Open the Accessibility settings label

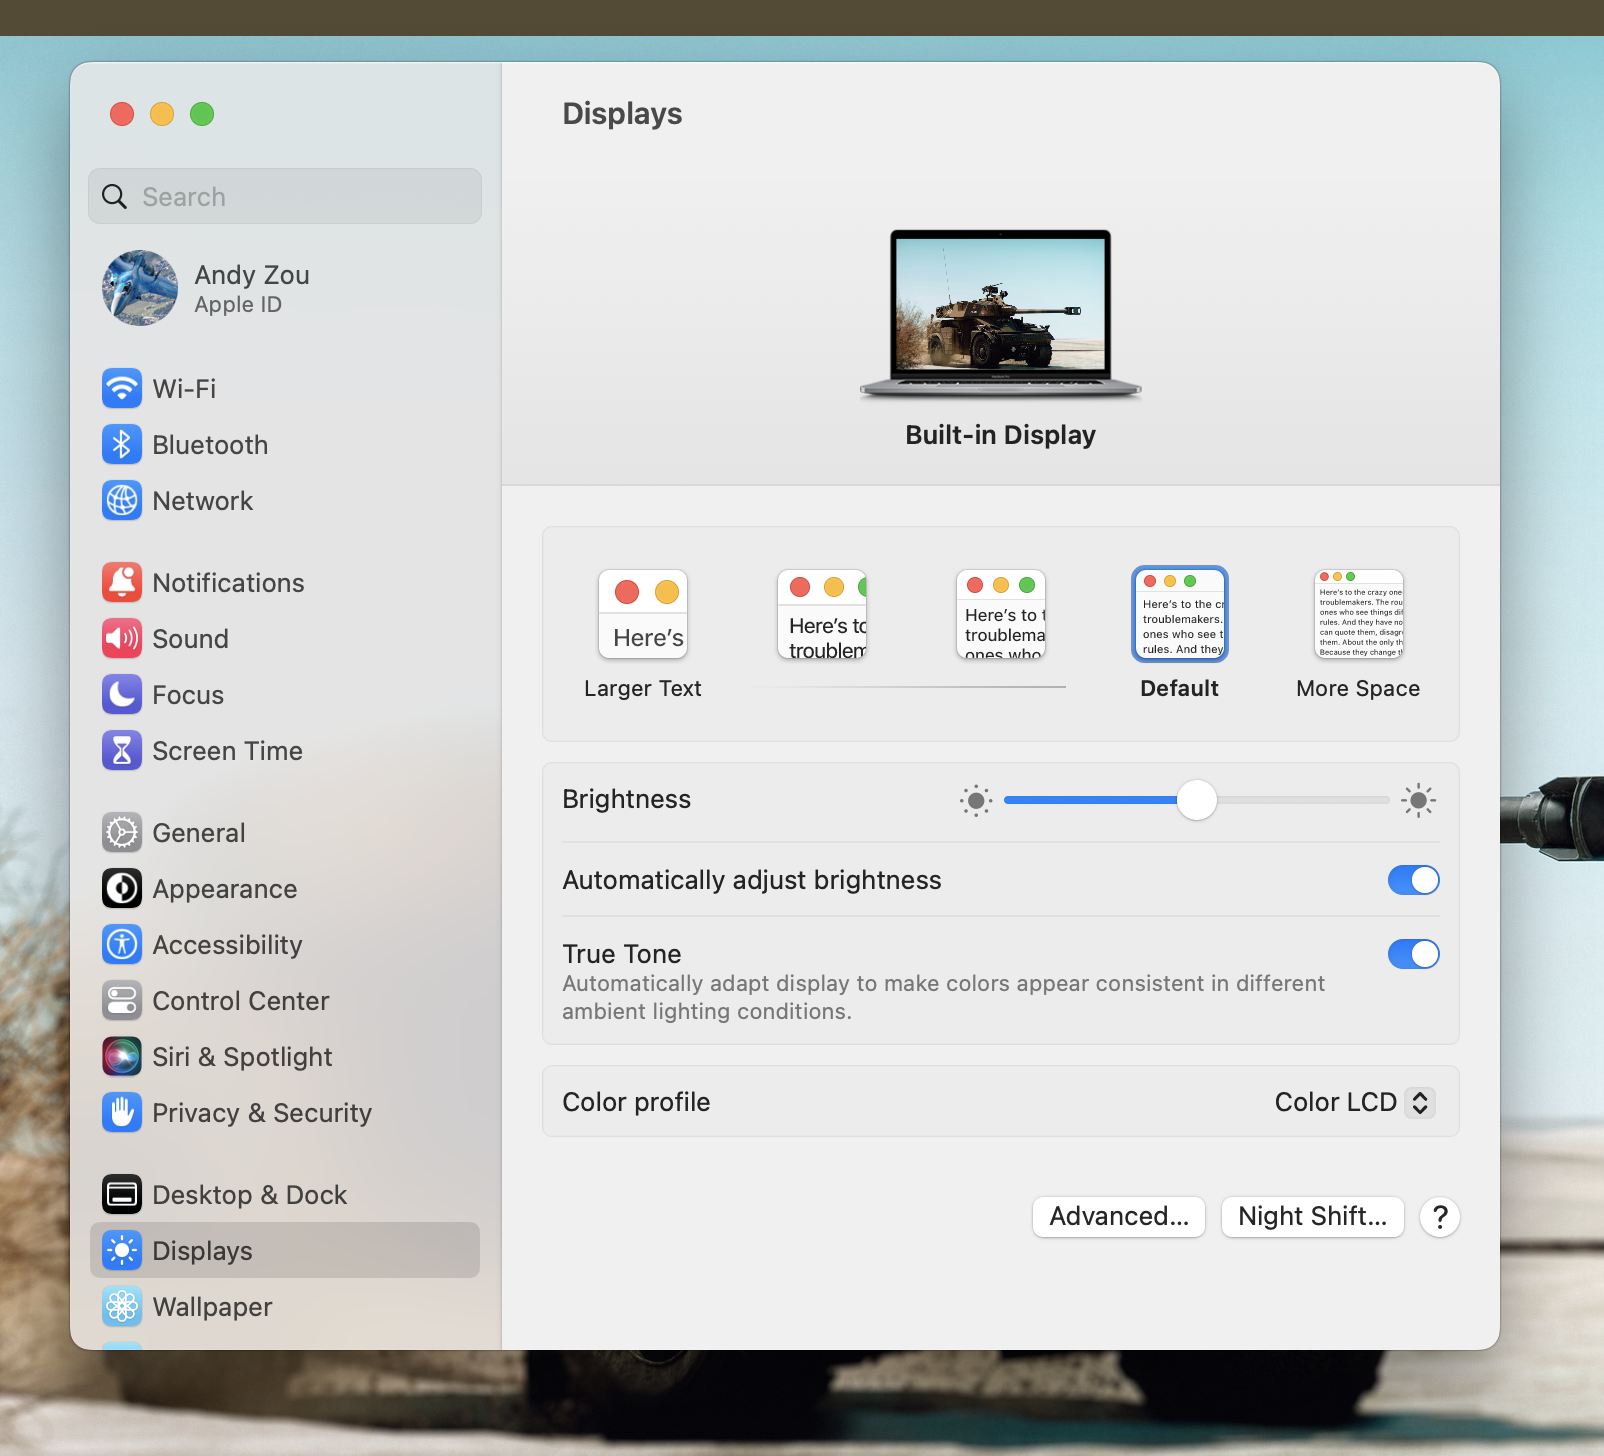(x=227, y=944)
